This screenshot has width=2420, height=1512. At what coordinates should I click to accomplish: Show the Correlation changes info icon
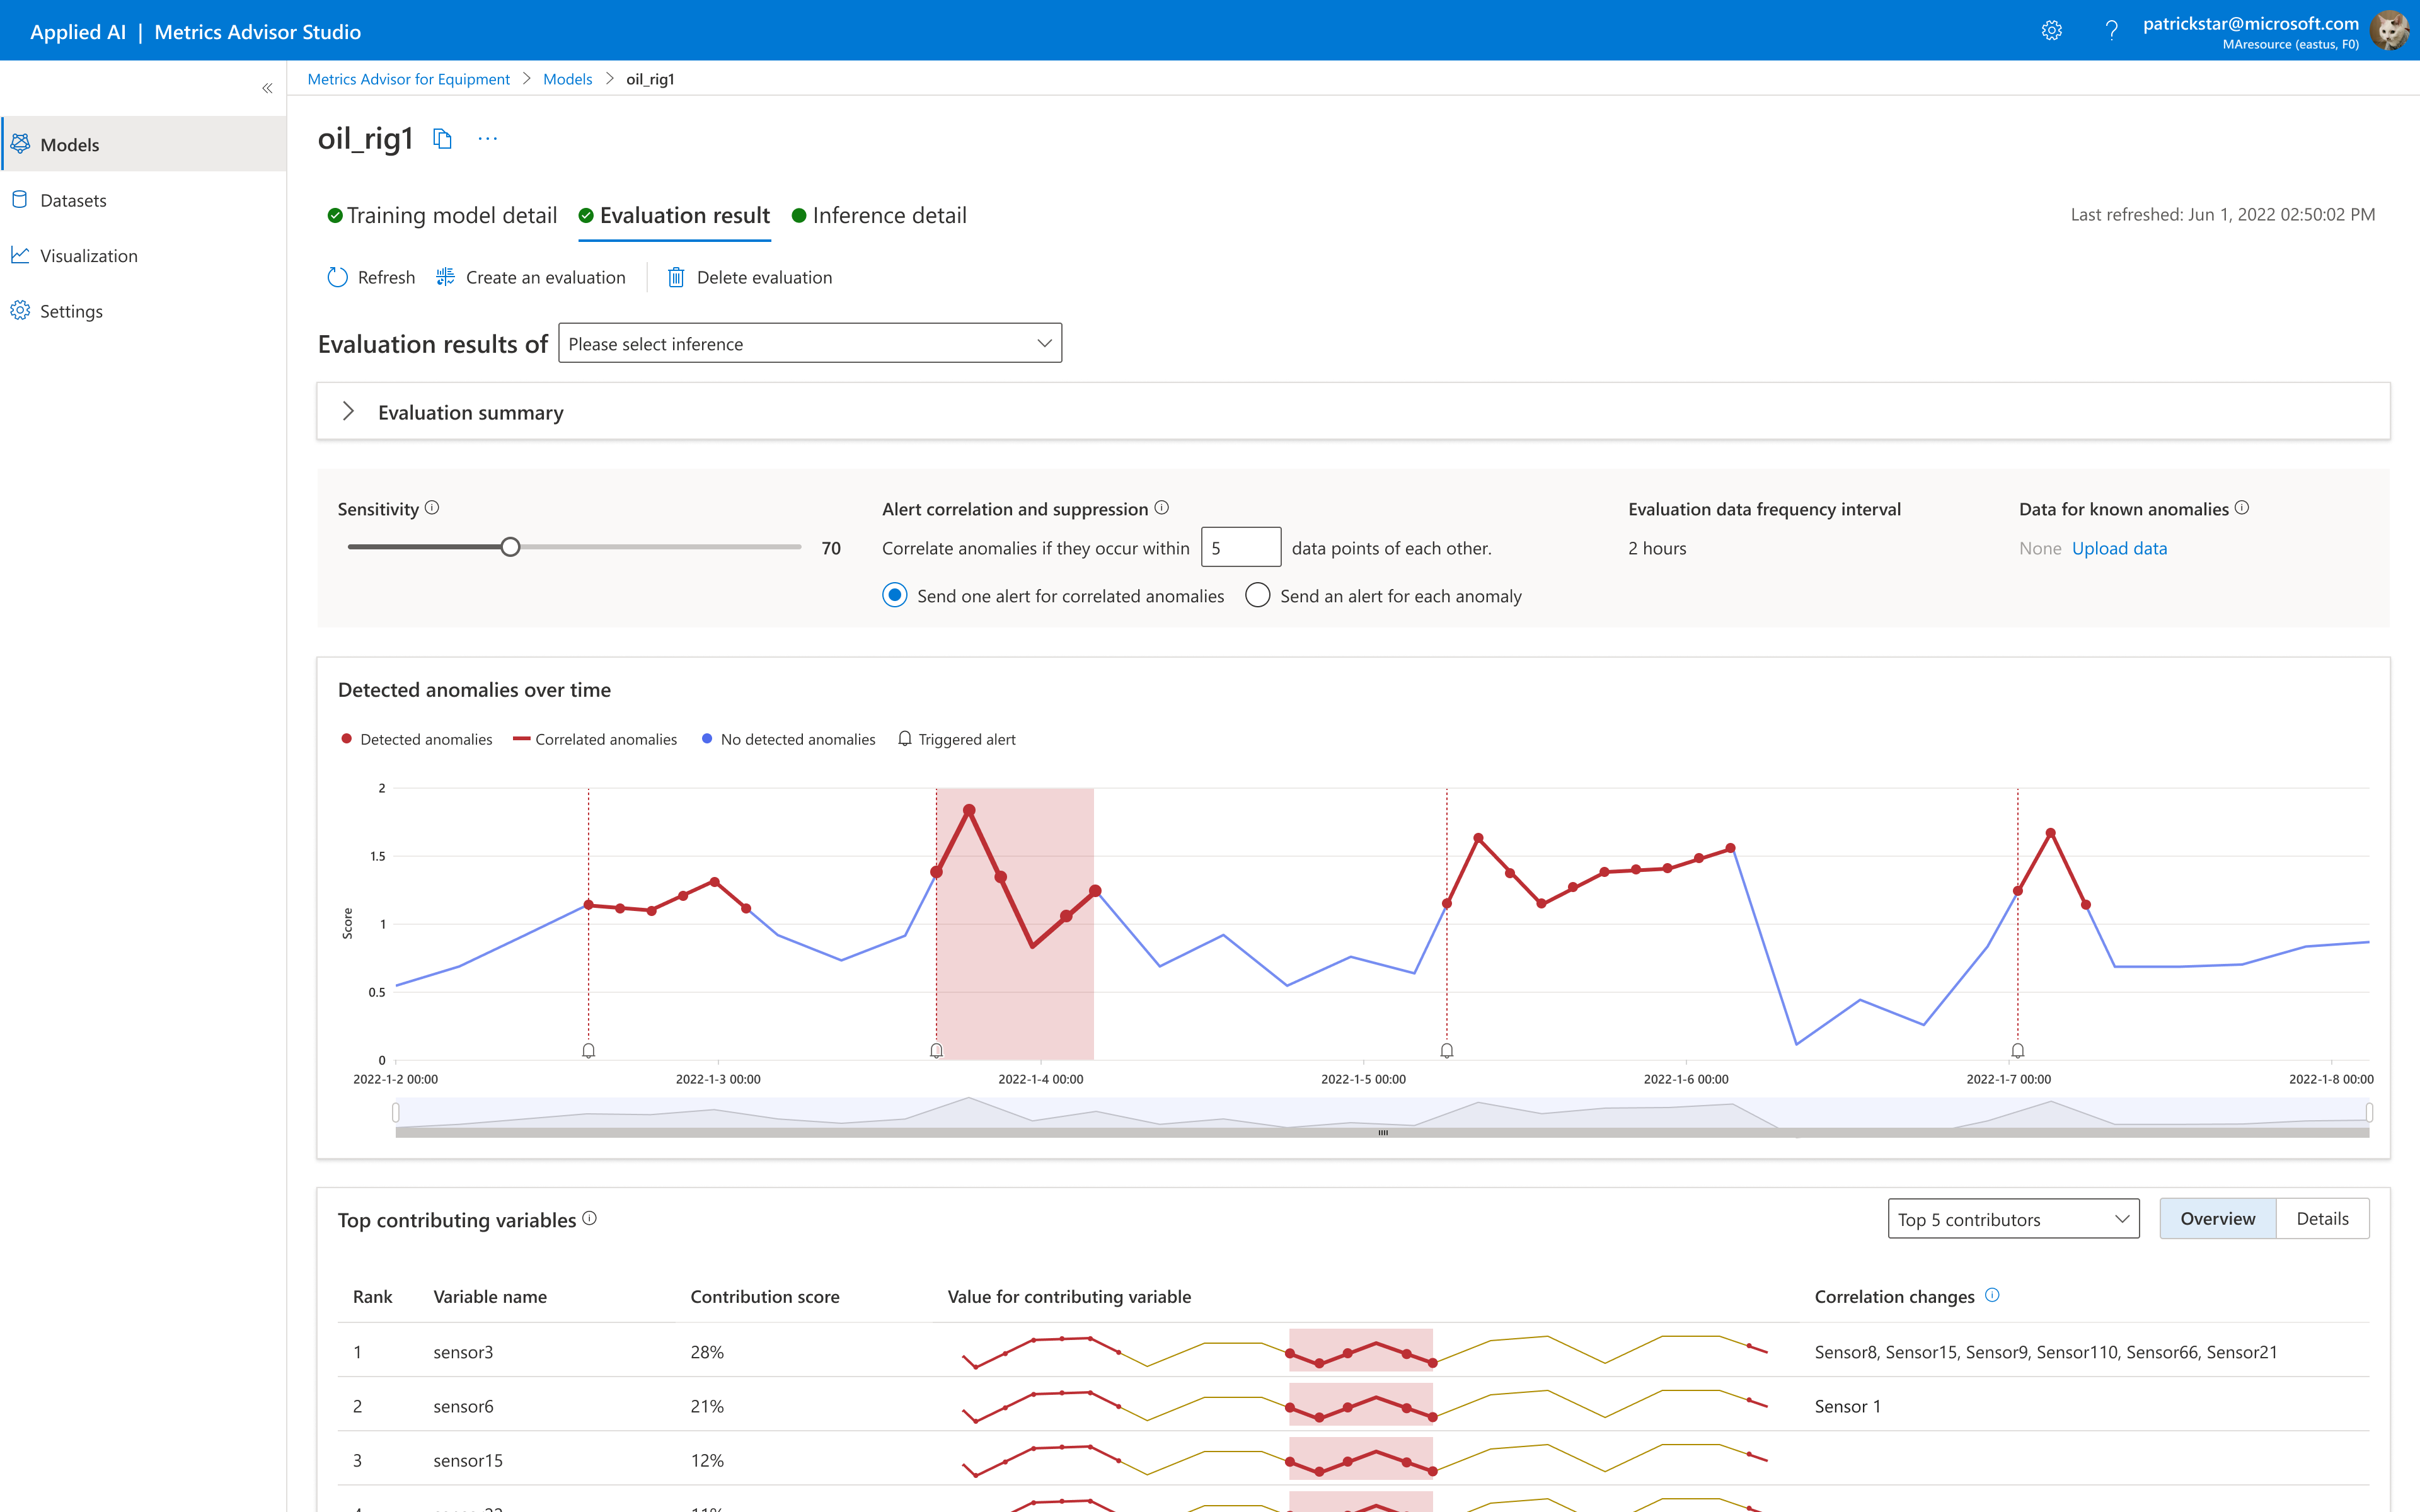pyautogui.click(x=1992, y=1295)
